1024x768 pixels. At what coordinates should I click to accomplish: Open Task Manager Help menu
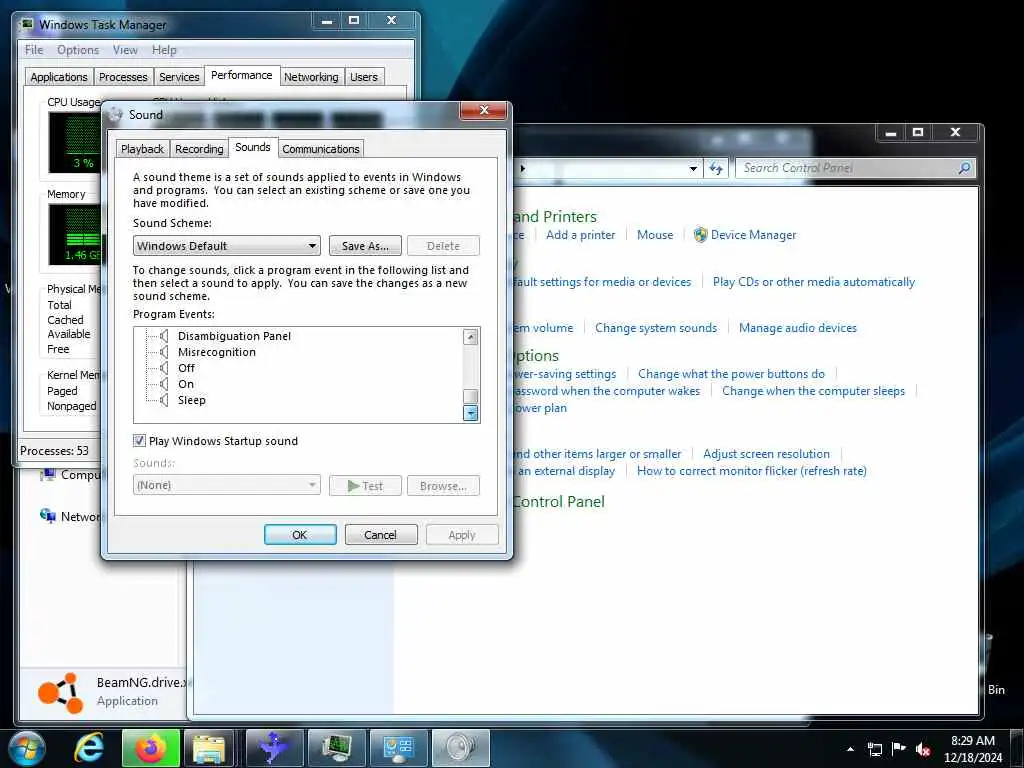point(164,50)
